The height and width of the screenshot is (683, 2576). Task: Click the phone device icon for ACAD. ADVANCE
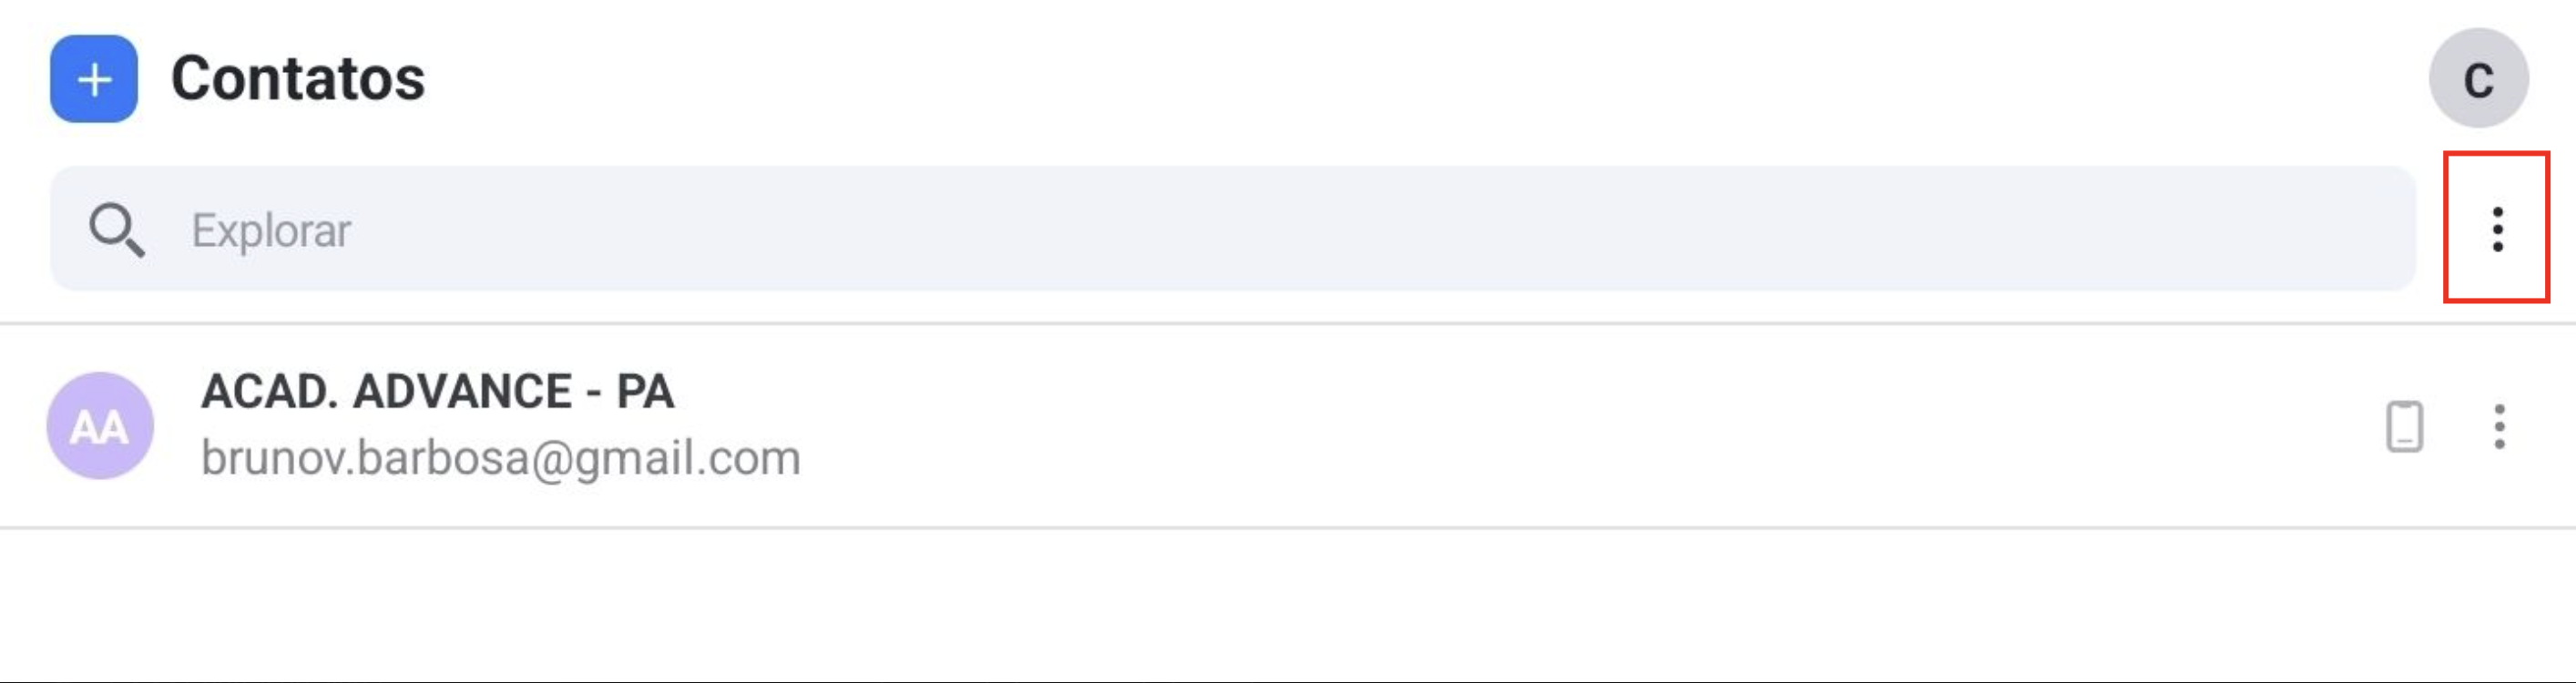coord(2404,427)
